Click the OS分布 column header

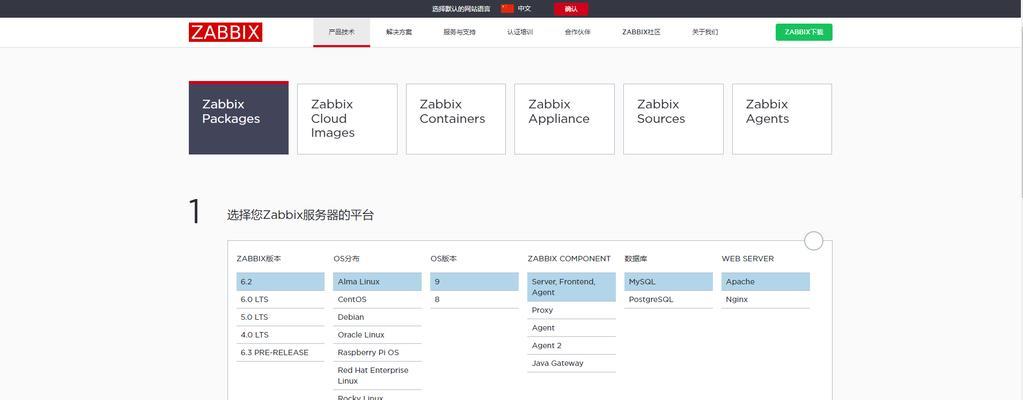click(346, 258)
